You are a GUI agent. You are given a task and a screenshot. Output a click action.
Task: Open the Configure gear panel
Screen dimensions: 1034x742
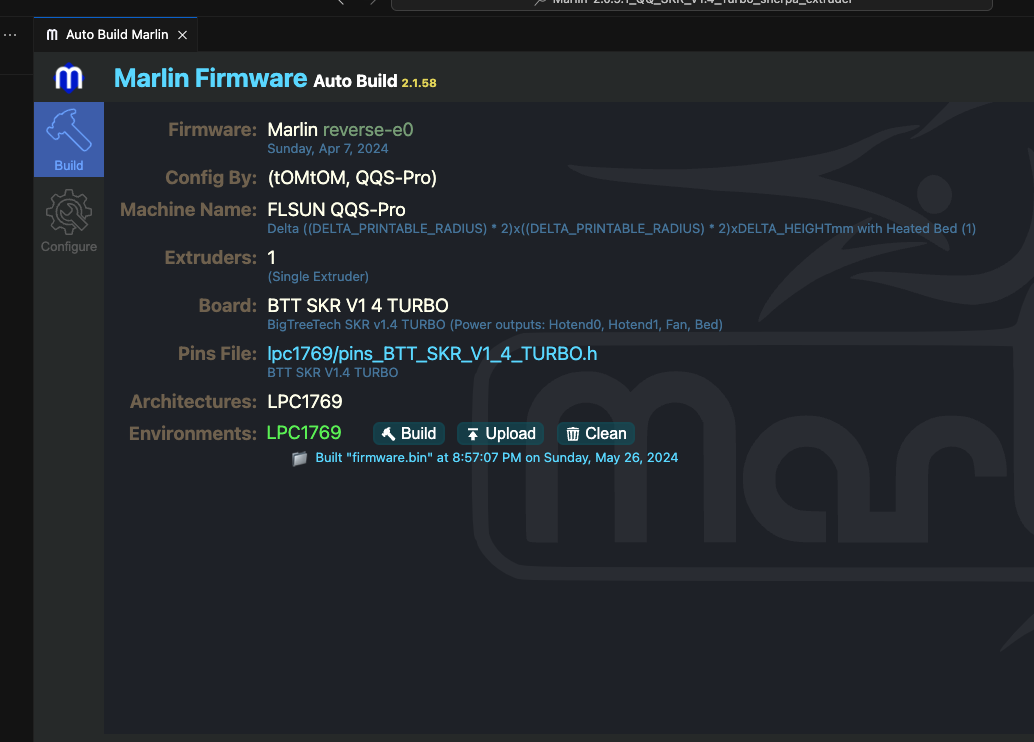(x=69, y=221)
